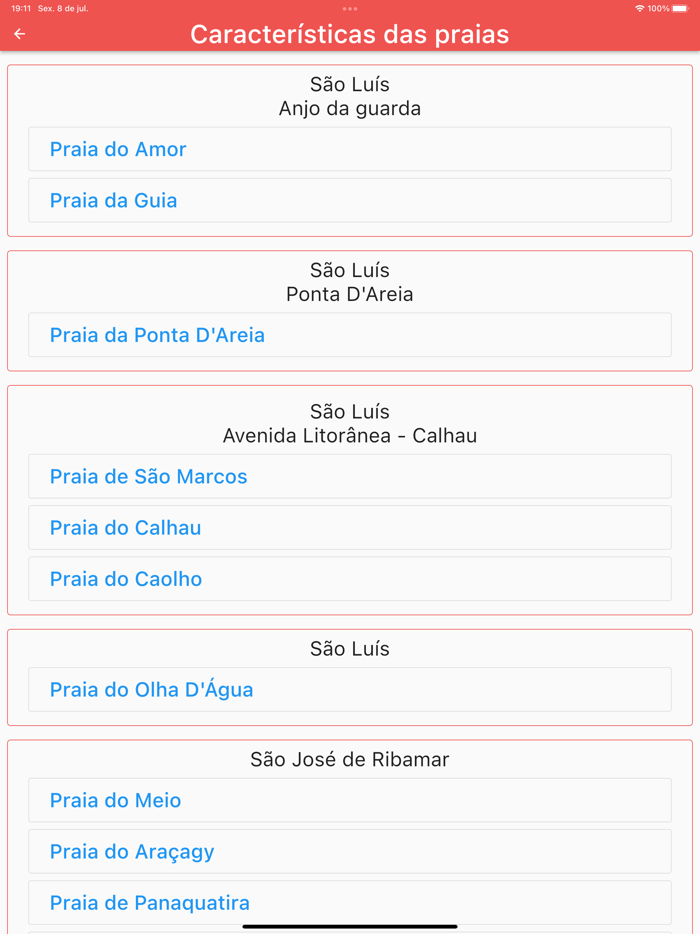Screen dimensions: 700x934
Task: Open Praia do Caolho details
Action: pyautogui.click(x=349, y=578)
